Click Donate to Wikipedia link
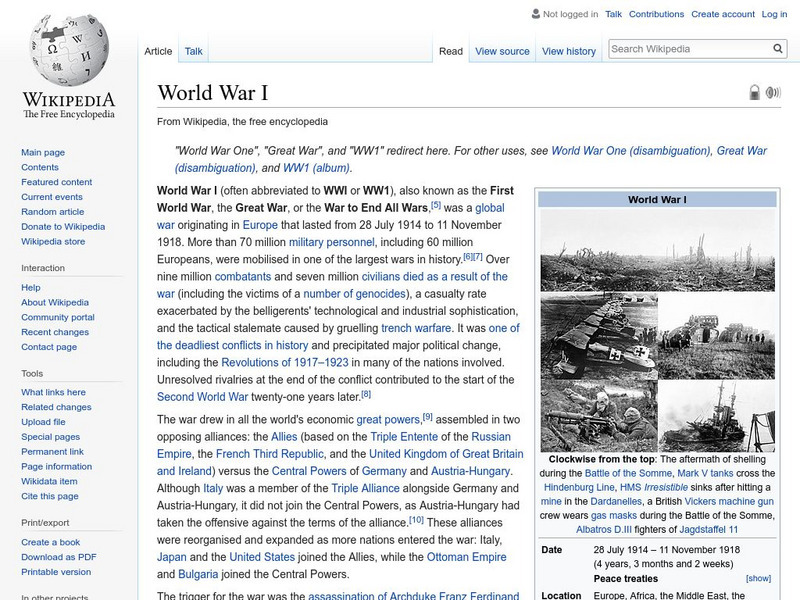The width and height of the screenshot is (800, 600). (63, 226)
